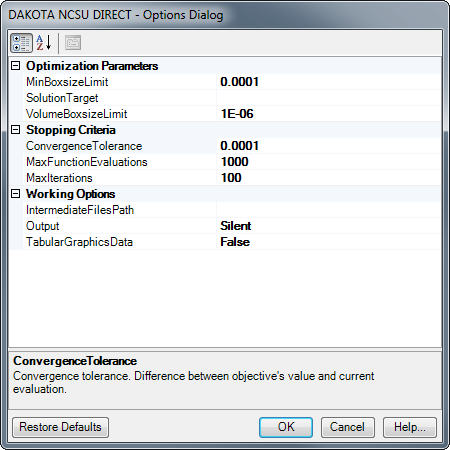Click the Restore Defaults button
This screenshot has height=450, width=450.
(60, 427)
